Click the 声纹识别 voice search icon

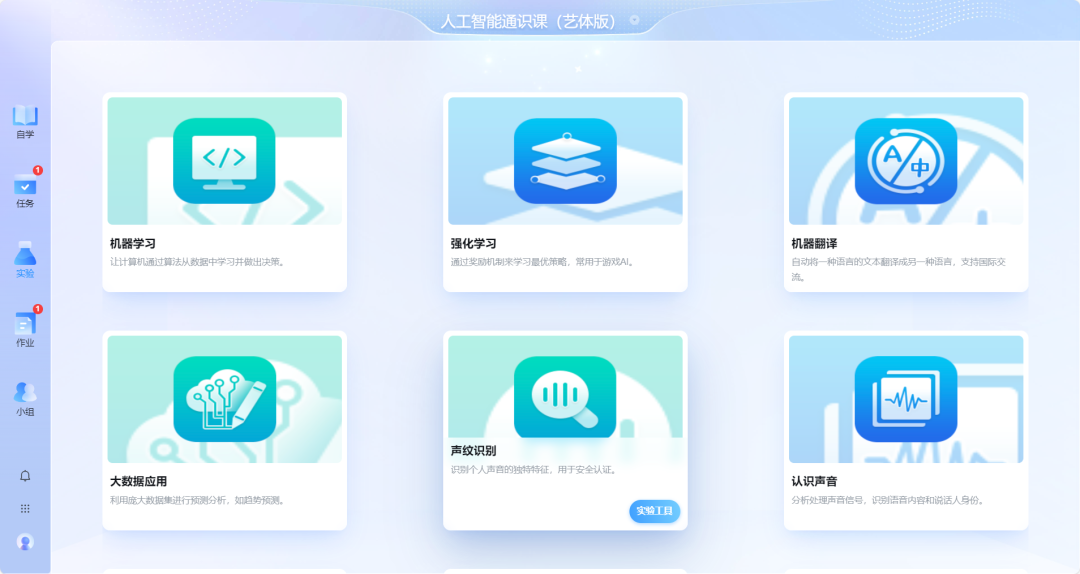pyautogui.click(x=565, y=397)
